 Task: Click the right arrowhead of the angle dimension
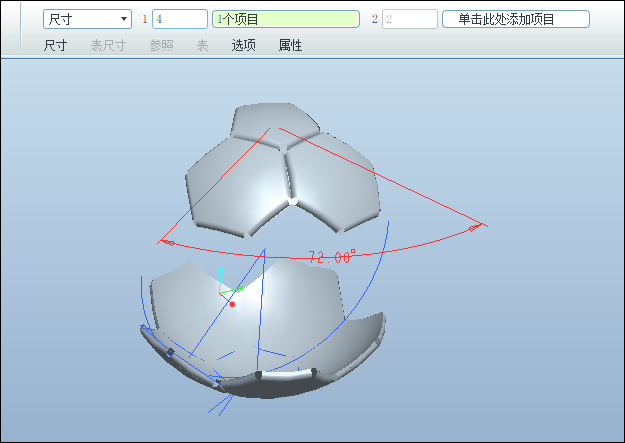[474, 228]
